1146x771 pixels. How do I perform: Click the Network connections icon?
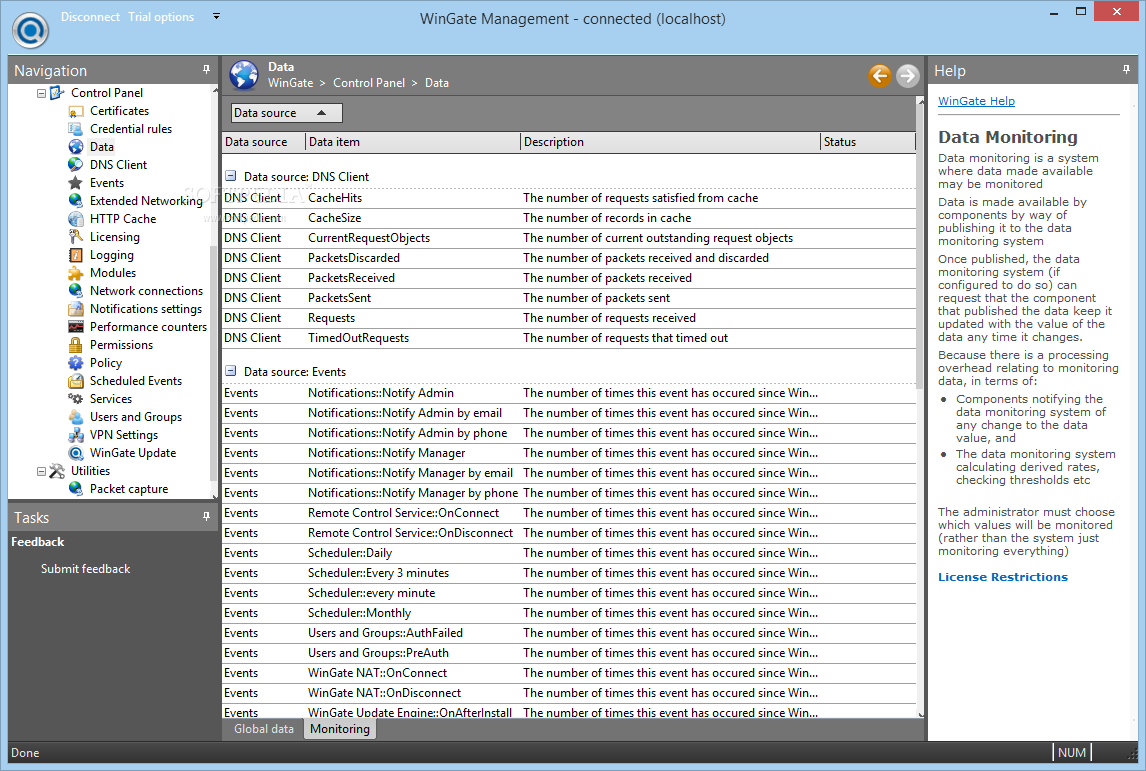pyautogui.click(x=75, y=291)
